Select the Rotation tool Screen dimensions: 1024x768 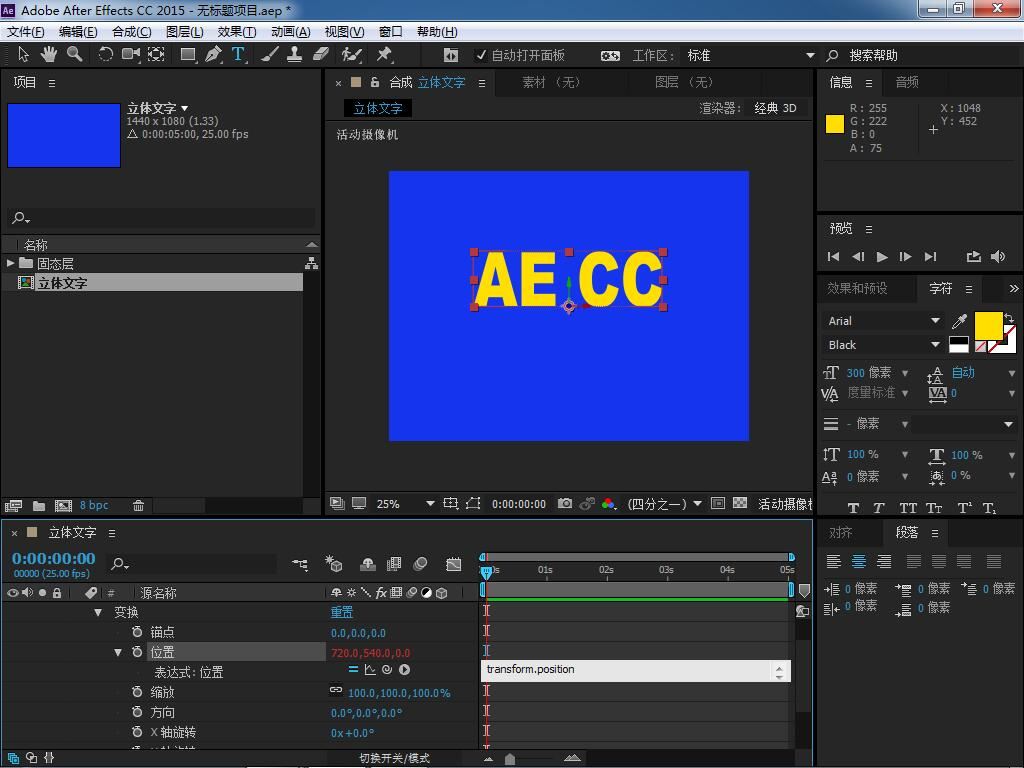[105, 55]
